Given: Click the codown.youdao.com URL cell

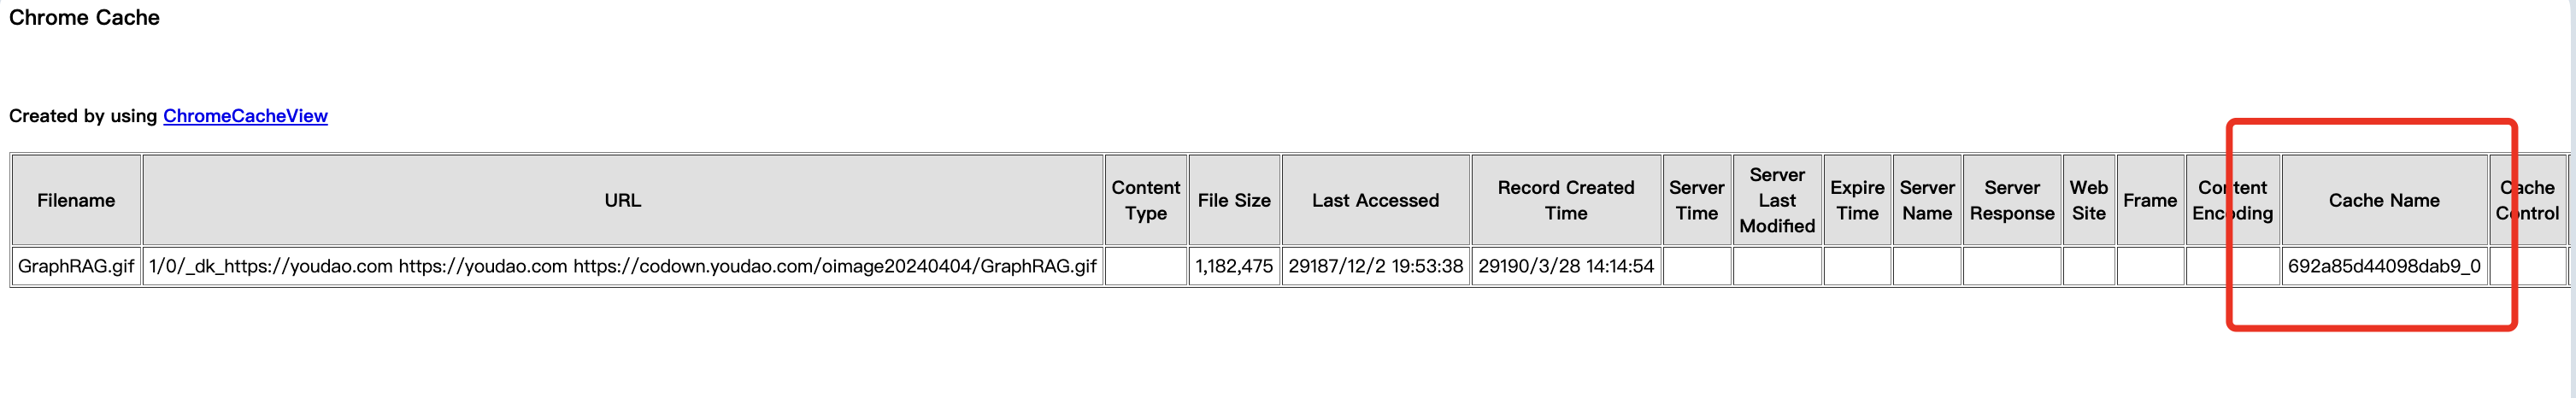Looking at the screenshot, I should tap(622, 266).
